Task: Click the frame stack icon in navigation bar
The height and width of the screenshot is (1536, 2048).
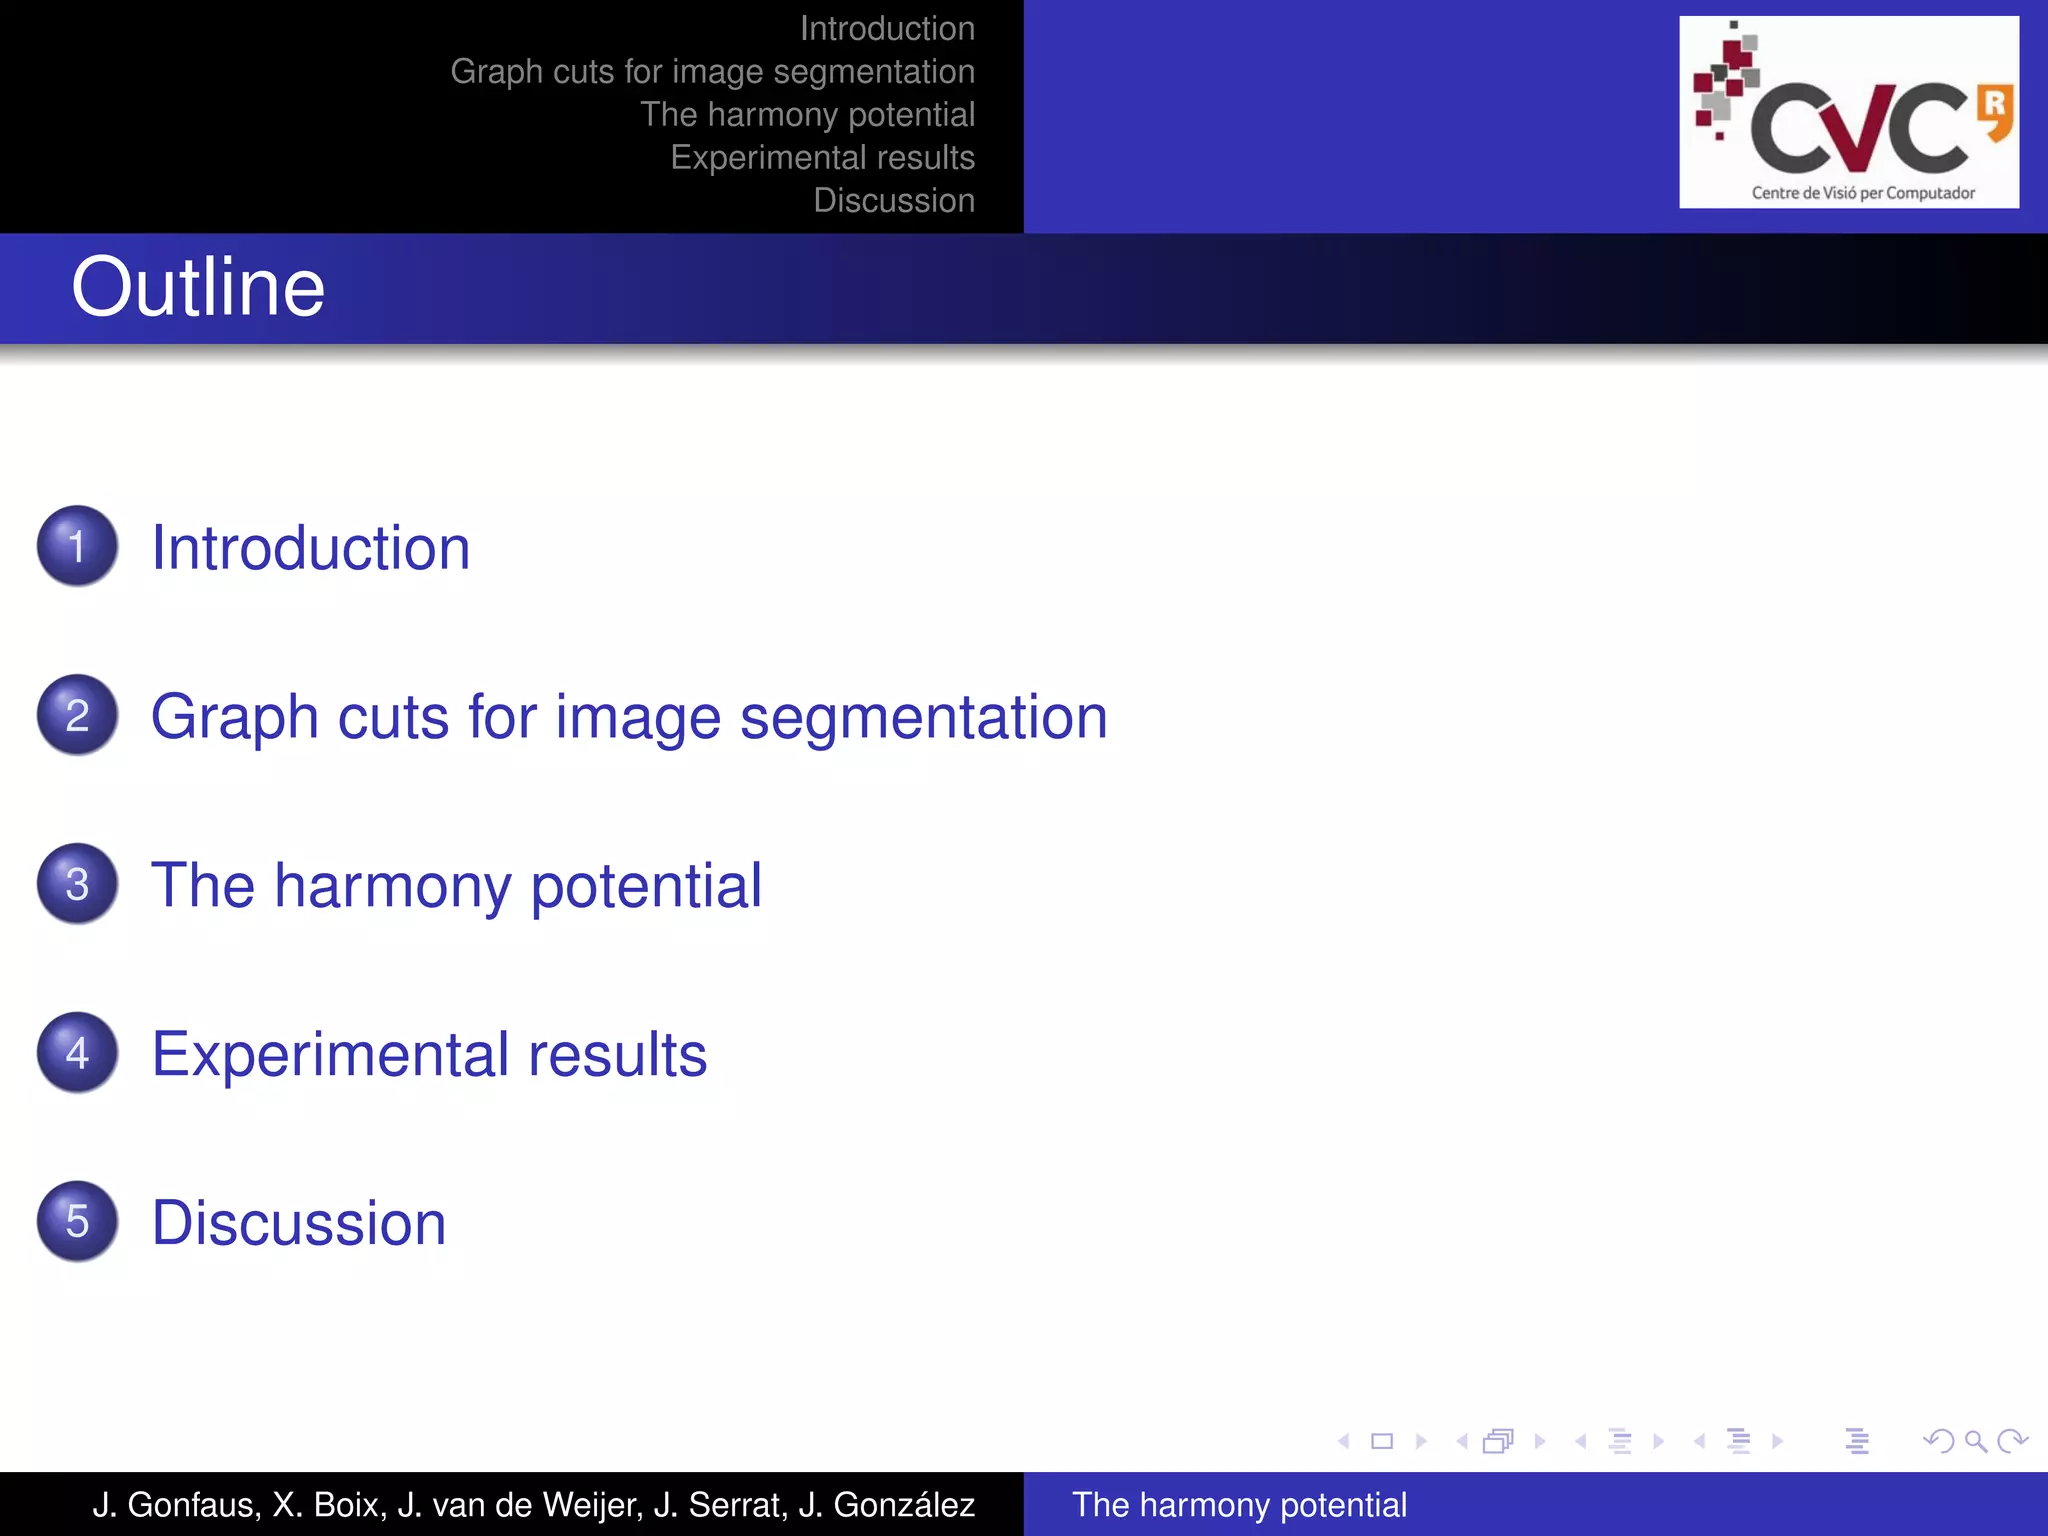Action: [x=1498, y=1441]
